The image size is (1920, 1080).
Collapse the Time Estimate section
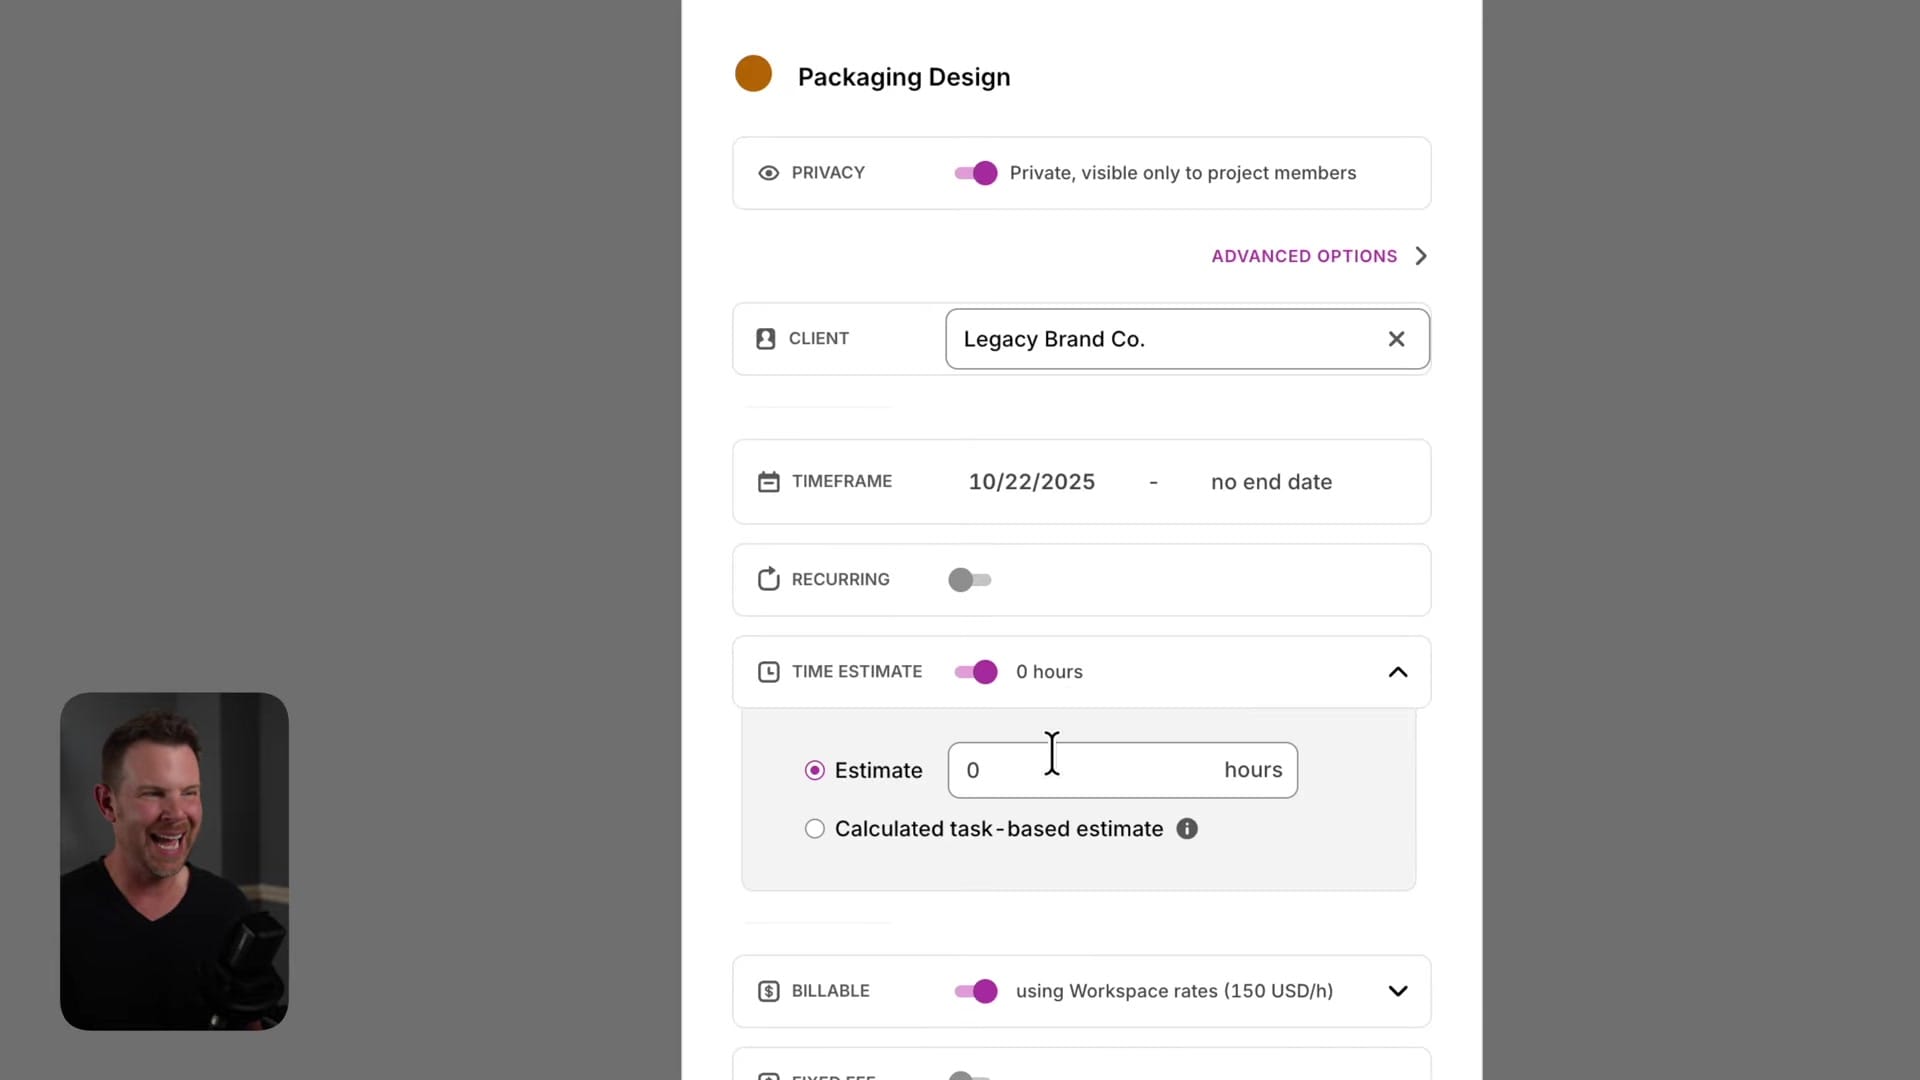point(1398,672)
